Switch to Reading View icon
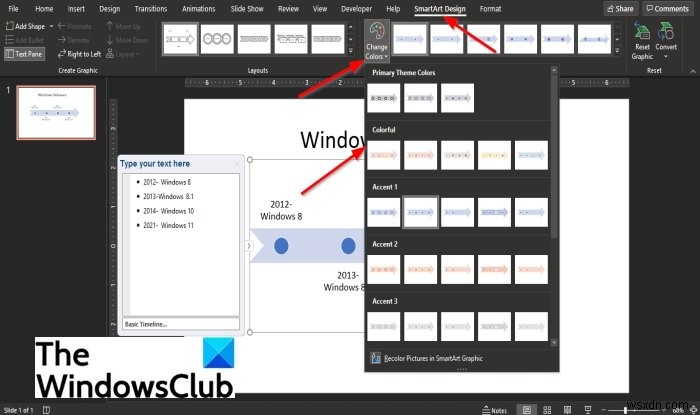This screenshot has height=415, width=700. [567, 410]
